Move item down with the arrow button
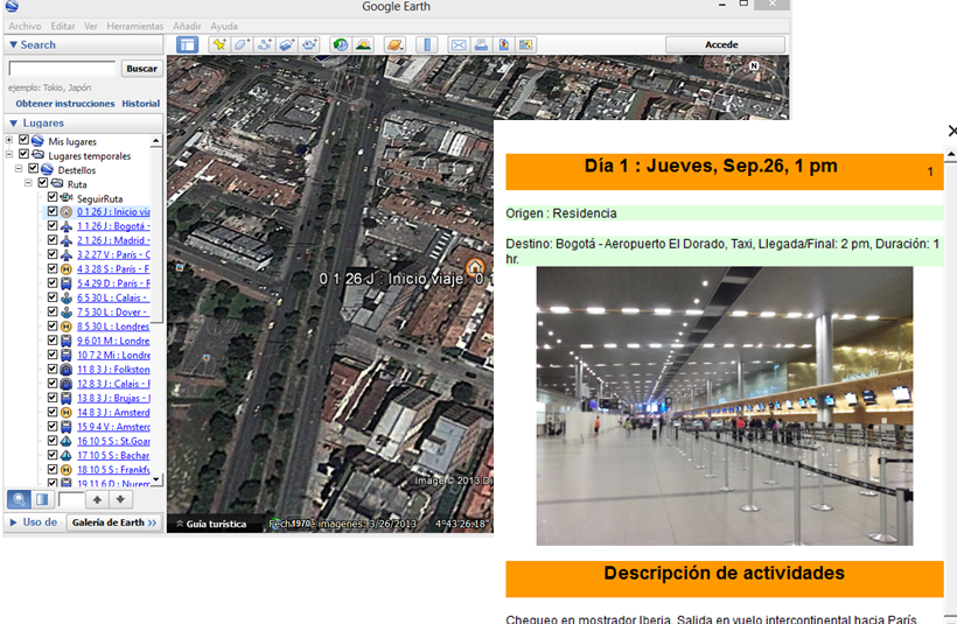Image resolution: width=957 pixels, height=624 pixels. [x=120, y=499]
